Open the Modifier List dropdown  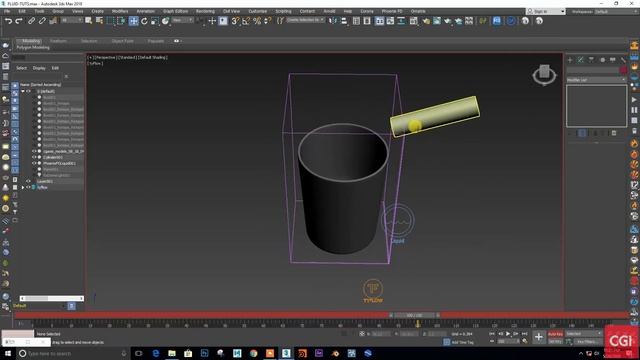(x=596, y=80)
